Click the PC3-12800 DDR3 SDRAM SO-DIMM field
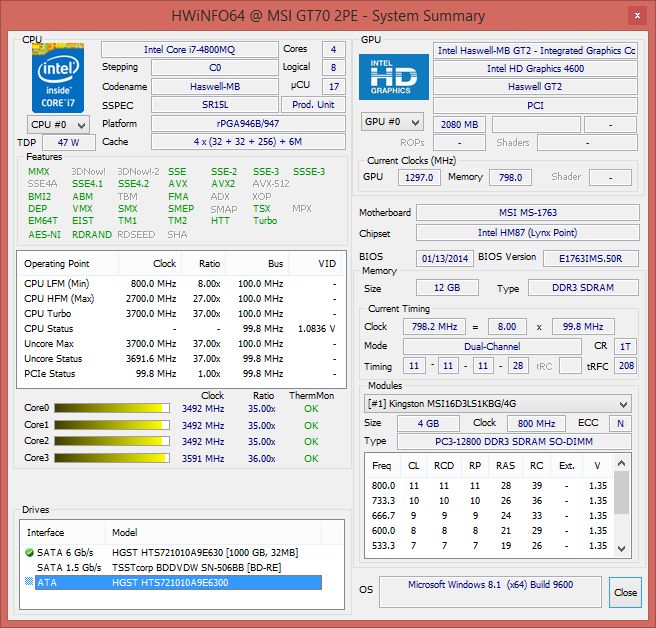 point(514,442)
